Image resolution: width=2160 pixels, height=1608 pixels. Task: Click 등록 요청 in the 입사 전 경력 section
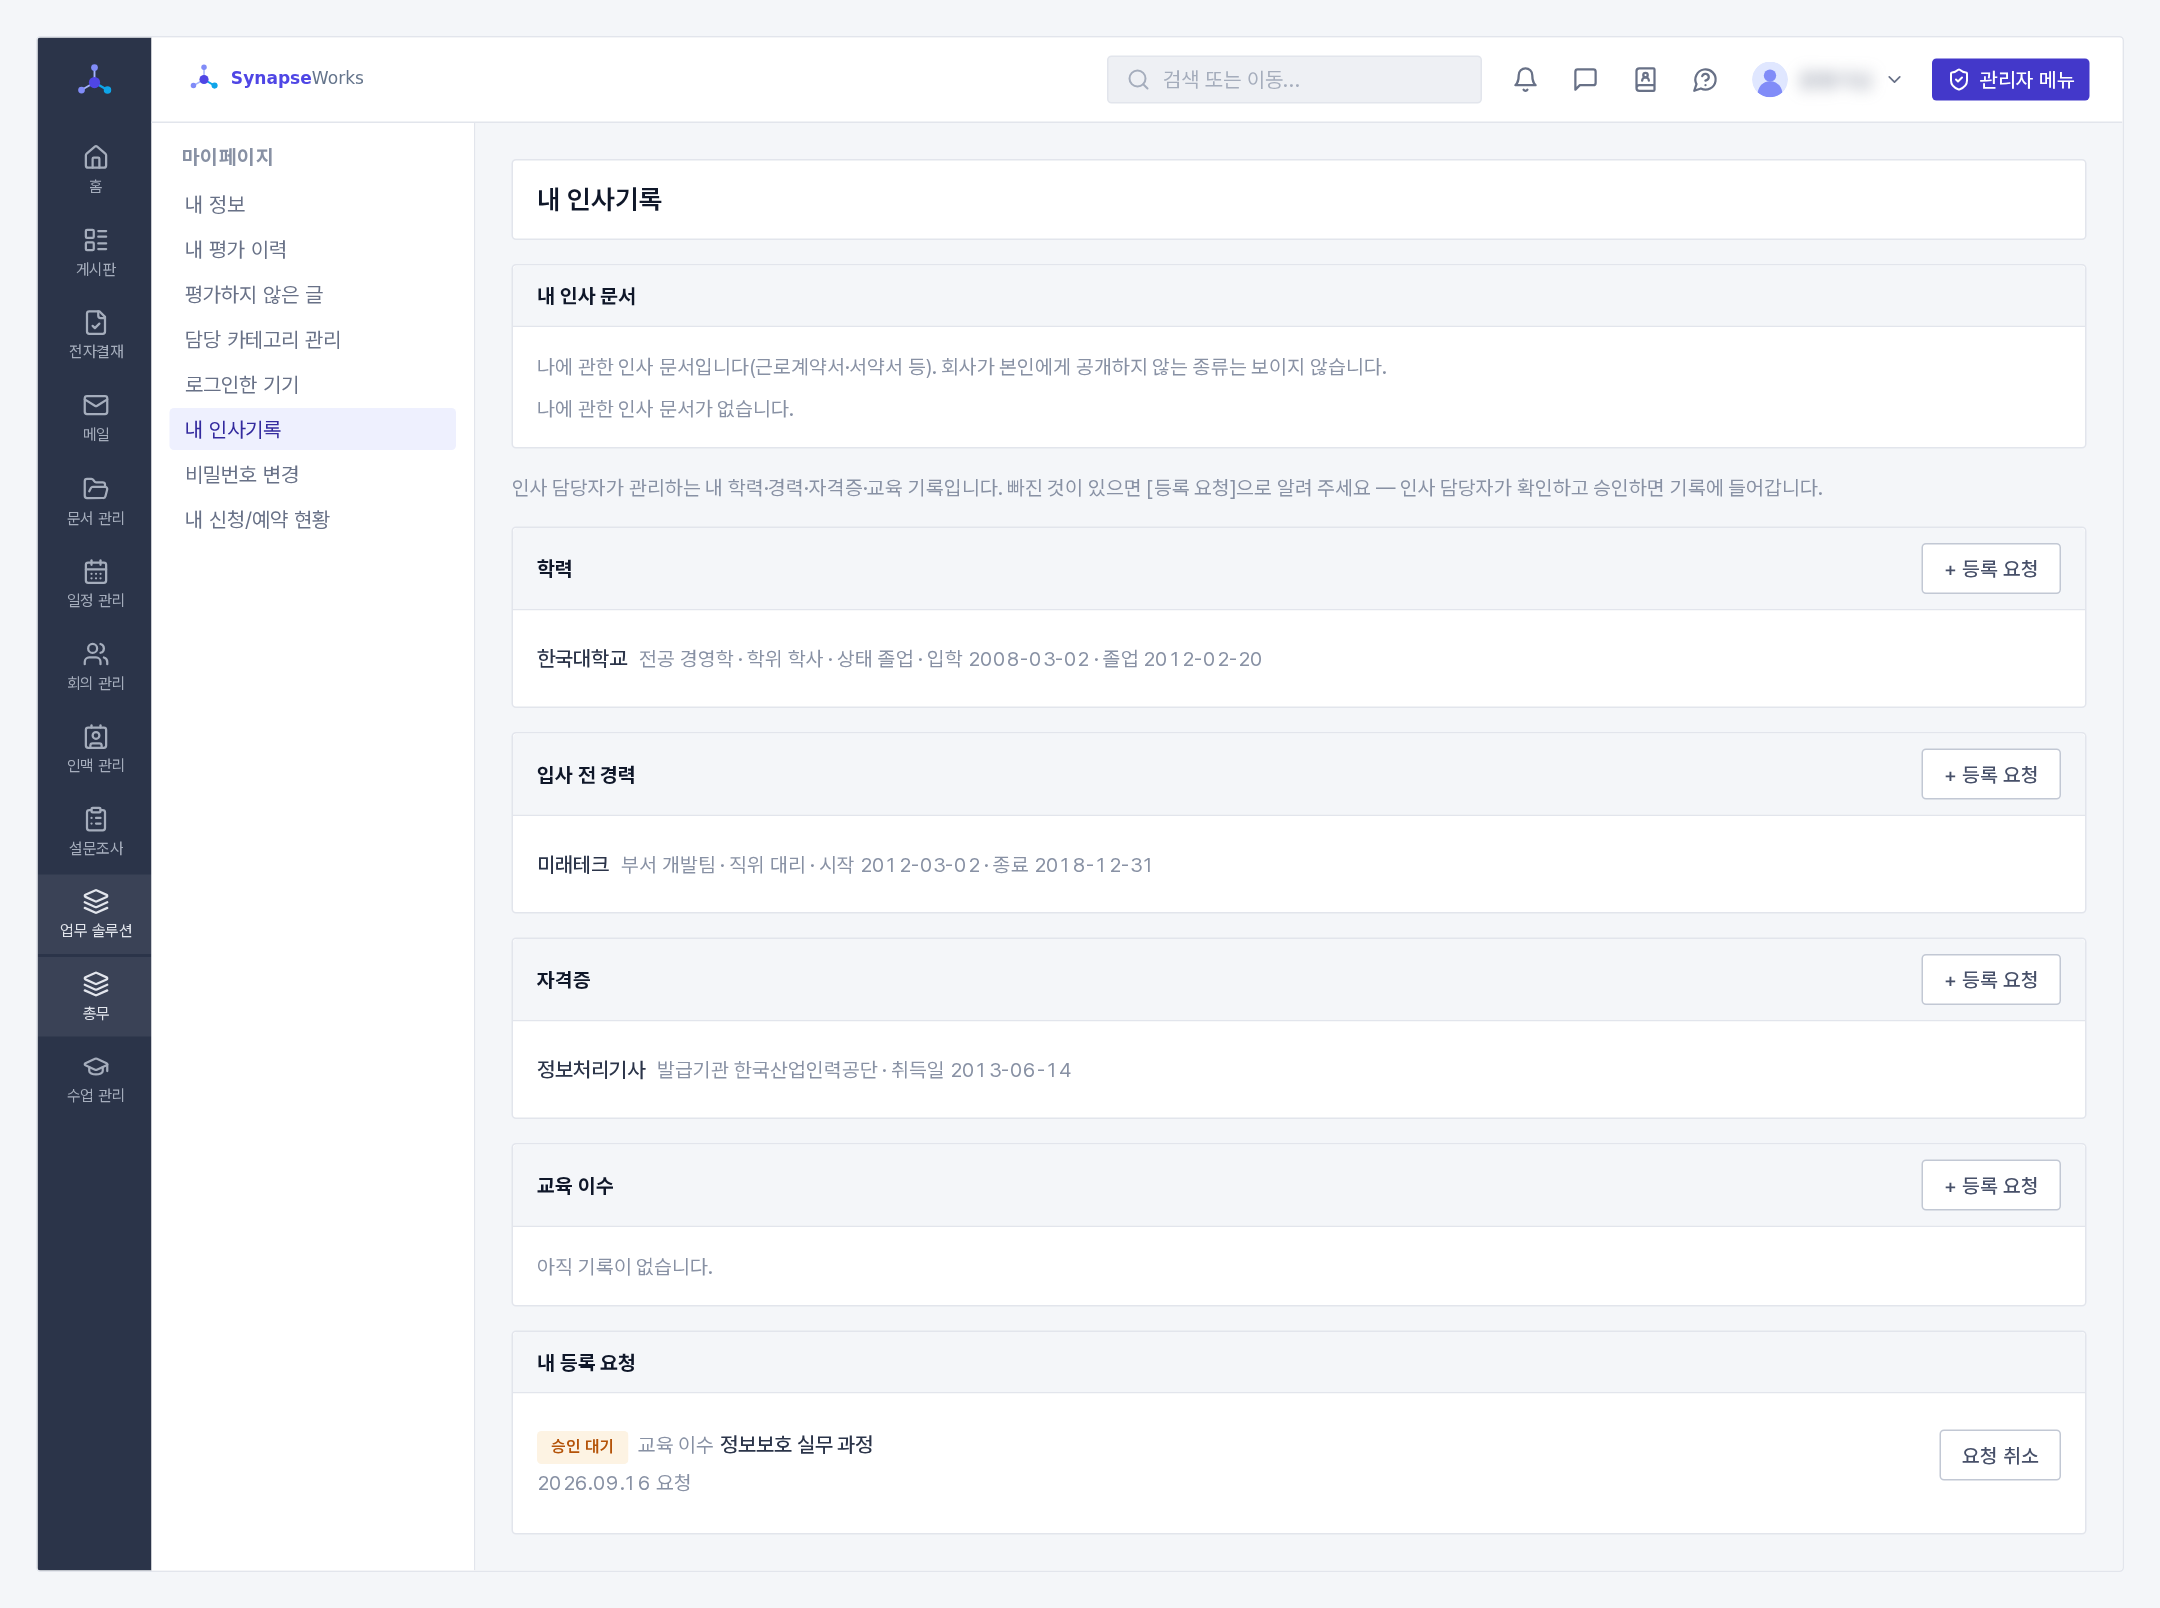click(x=1990, y=774)
